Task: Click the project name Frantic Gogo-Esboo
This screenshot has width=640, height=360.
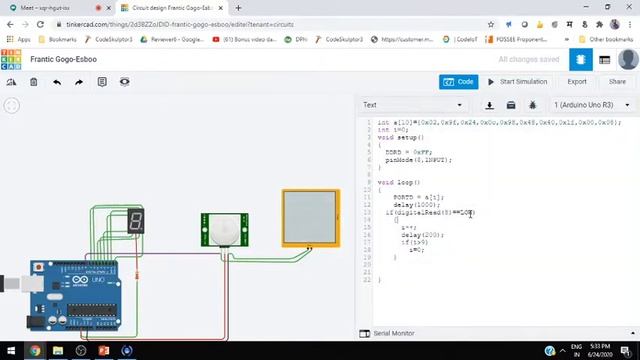Action: pyautogui.click(x=63, y=59)
